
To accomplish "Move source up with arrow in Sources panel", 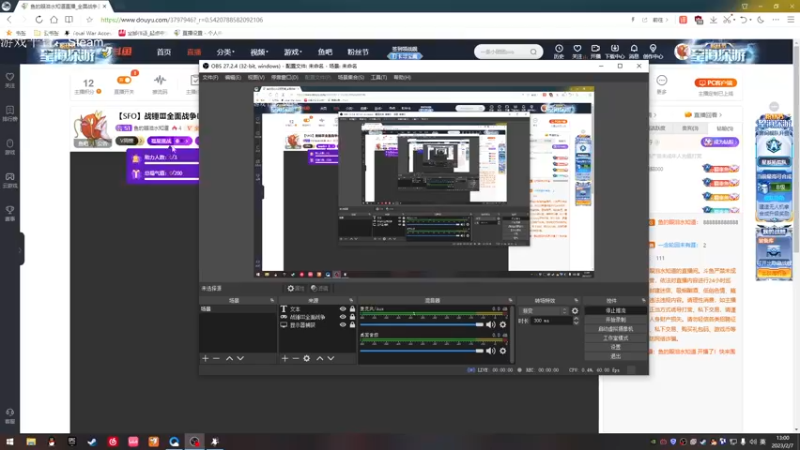I will 320,359.
